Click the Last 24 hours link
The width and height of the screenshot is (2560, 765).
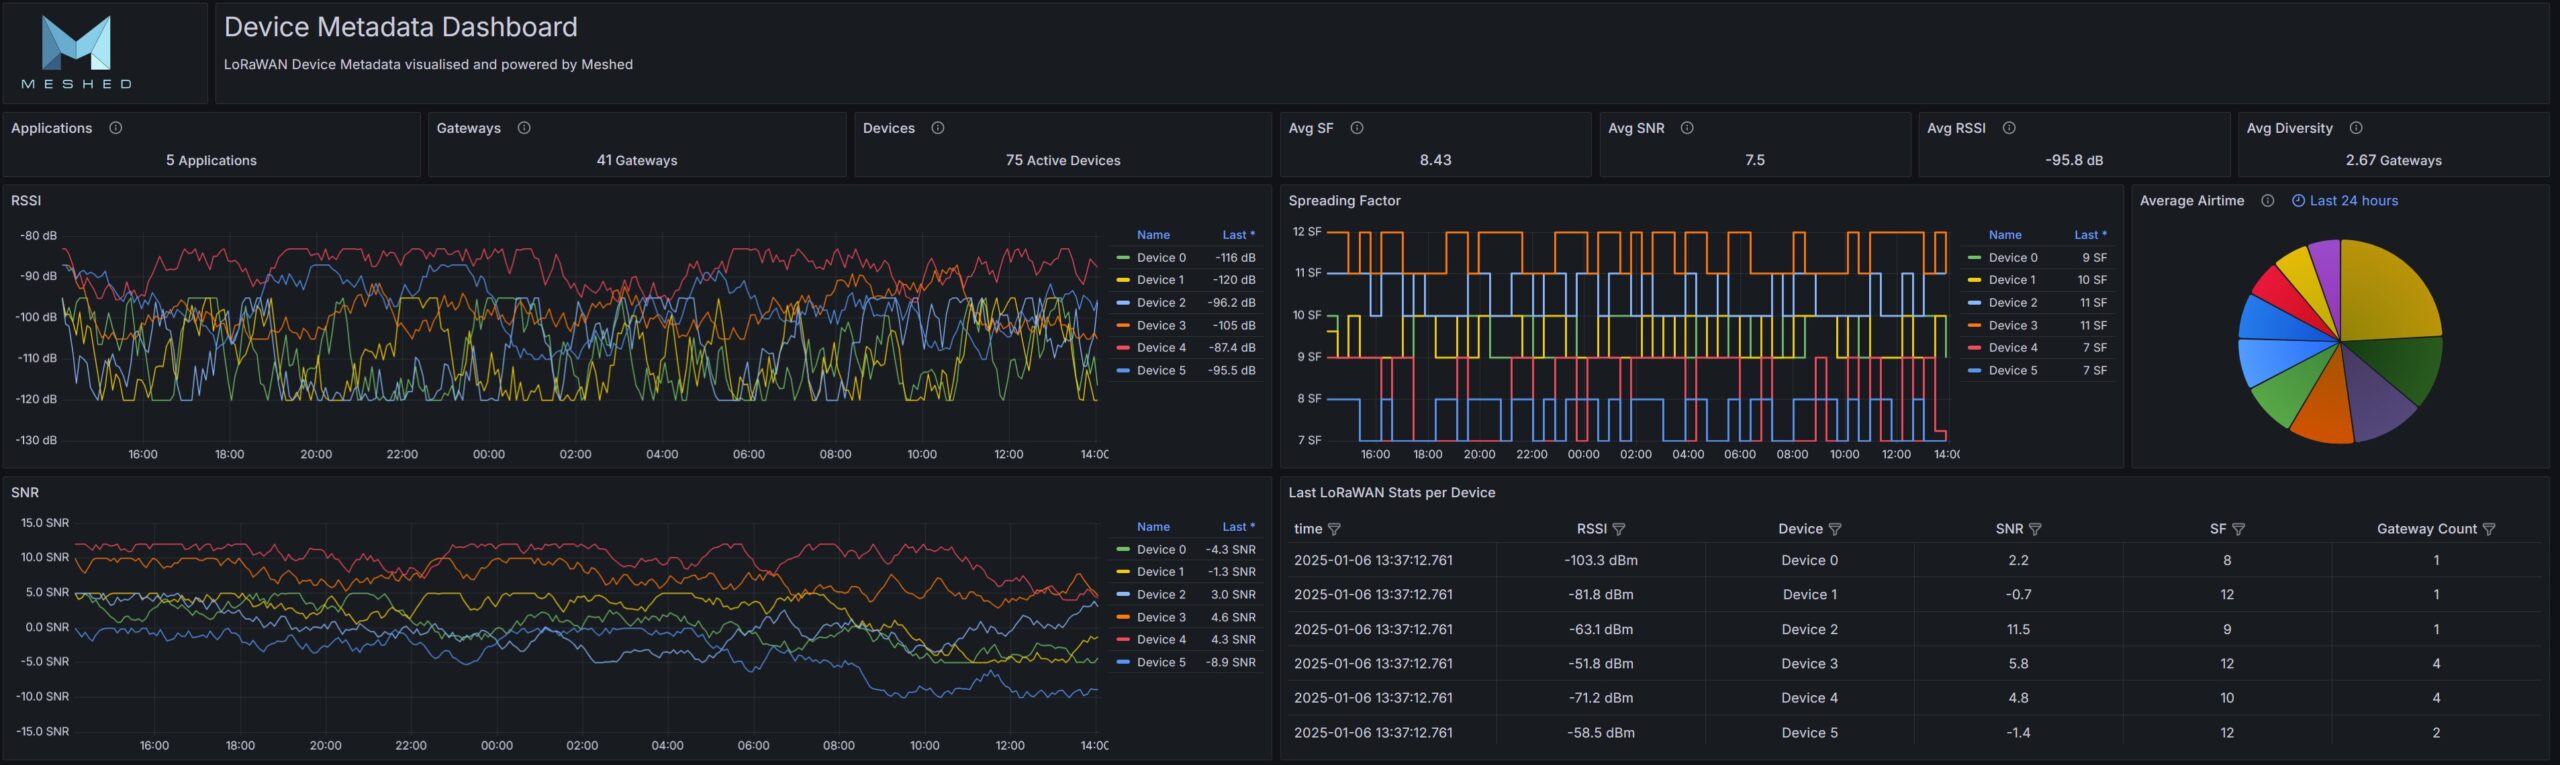coord(2353,201)
